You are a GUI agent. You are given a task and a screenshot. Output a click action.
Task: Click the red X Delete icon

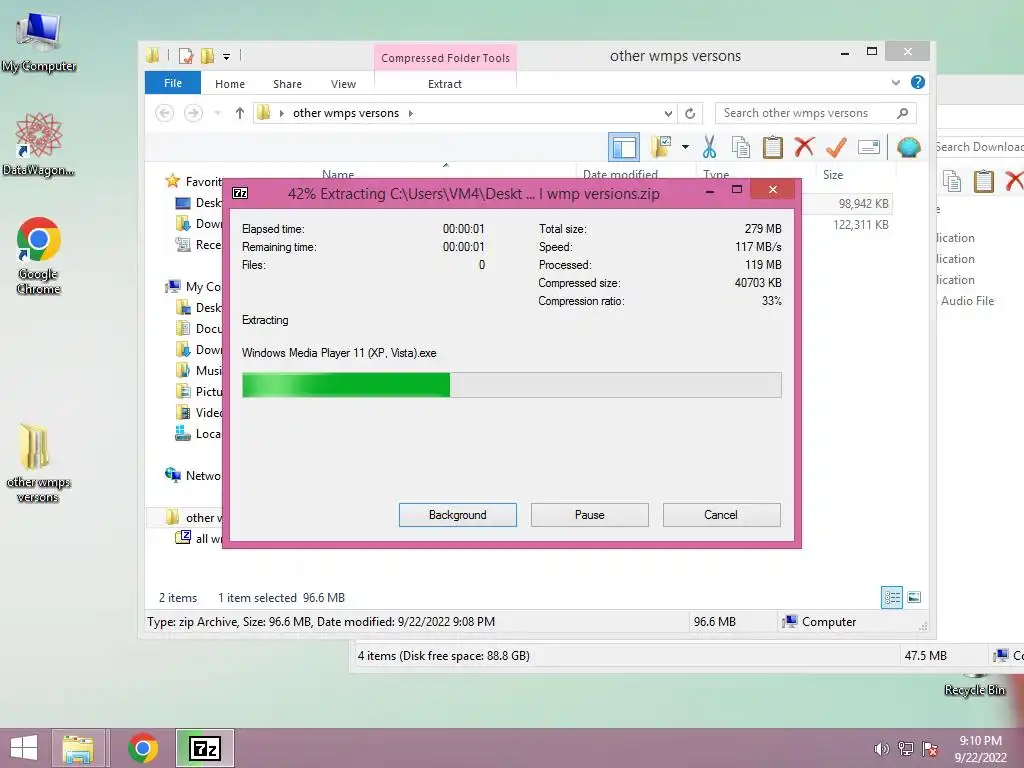(x=805, y=147)
